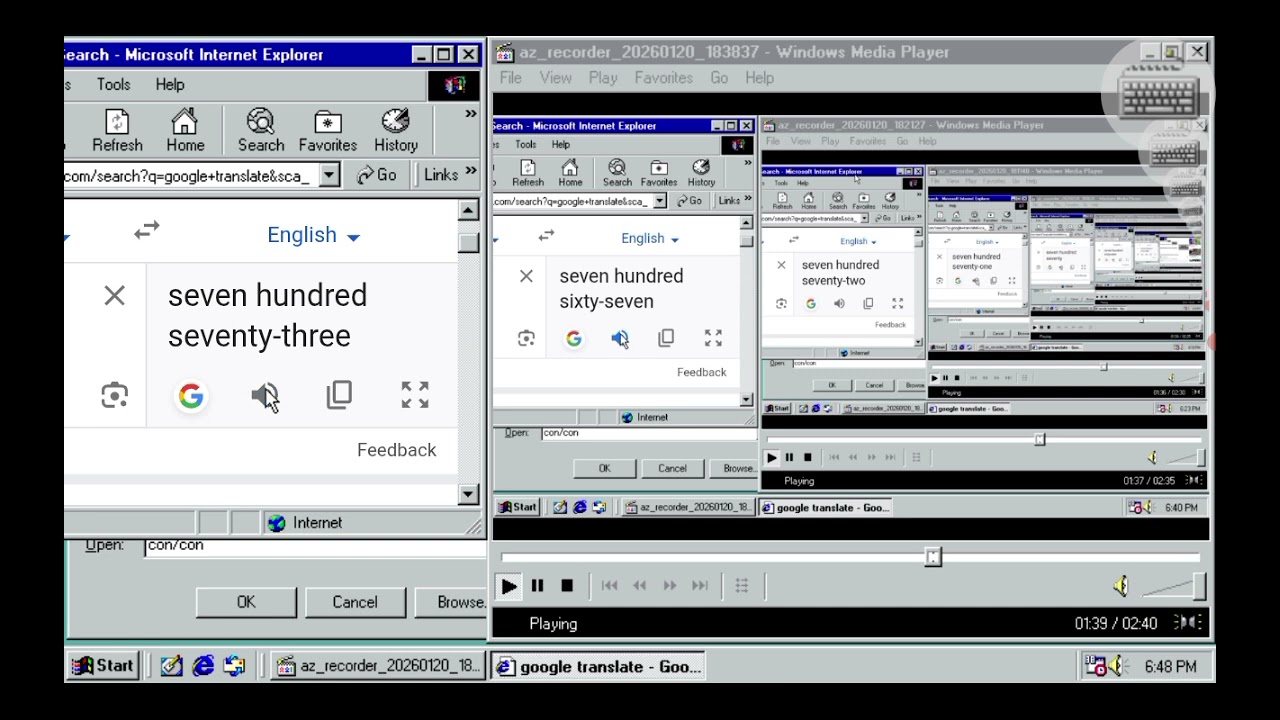Click the camera lens icon below seventy-three
This screenshot has height=720, width=1280.
click(115, 396)
